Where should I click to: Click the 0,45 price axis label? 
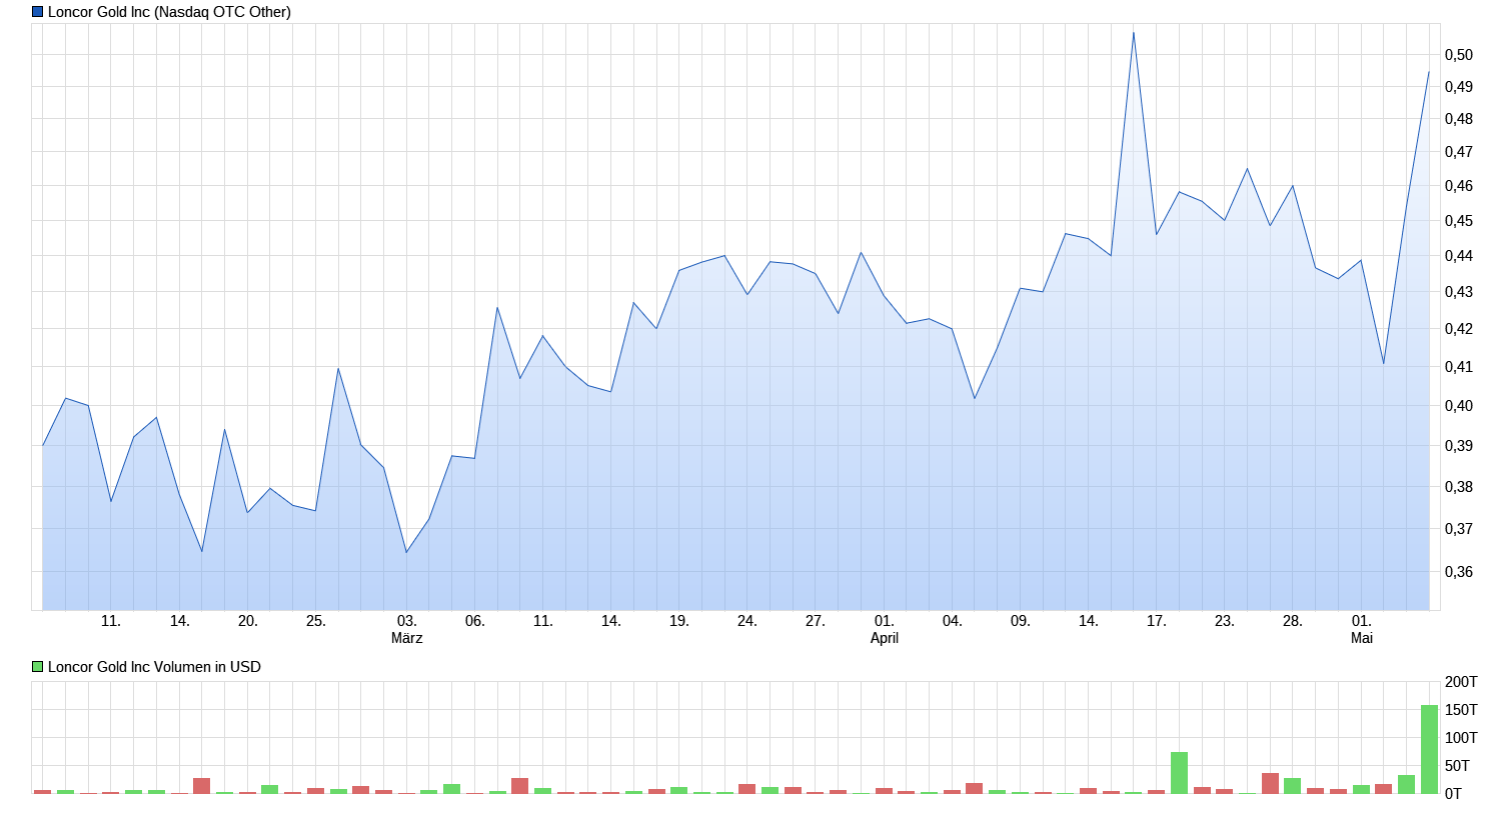1459,221
